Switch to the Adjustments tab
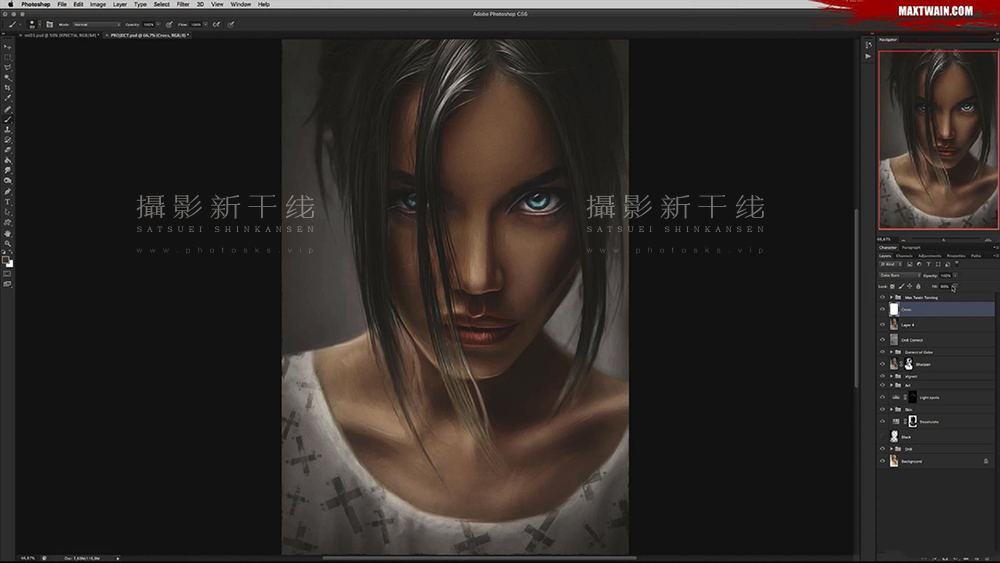1000x563 pixels. [x=929, y=256]
